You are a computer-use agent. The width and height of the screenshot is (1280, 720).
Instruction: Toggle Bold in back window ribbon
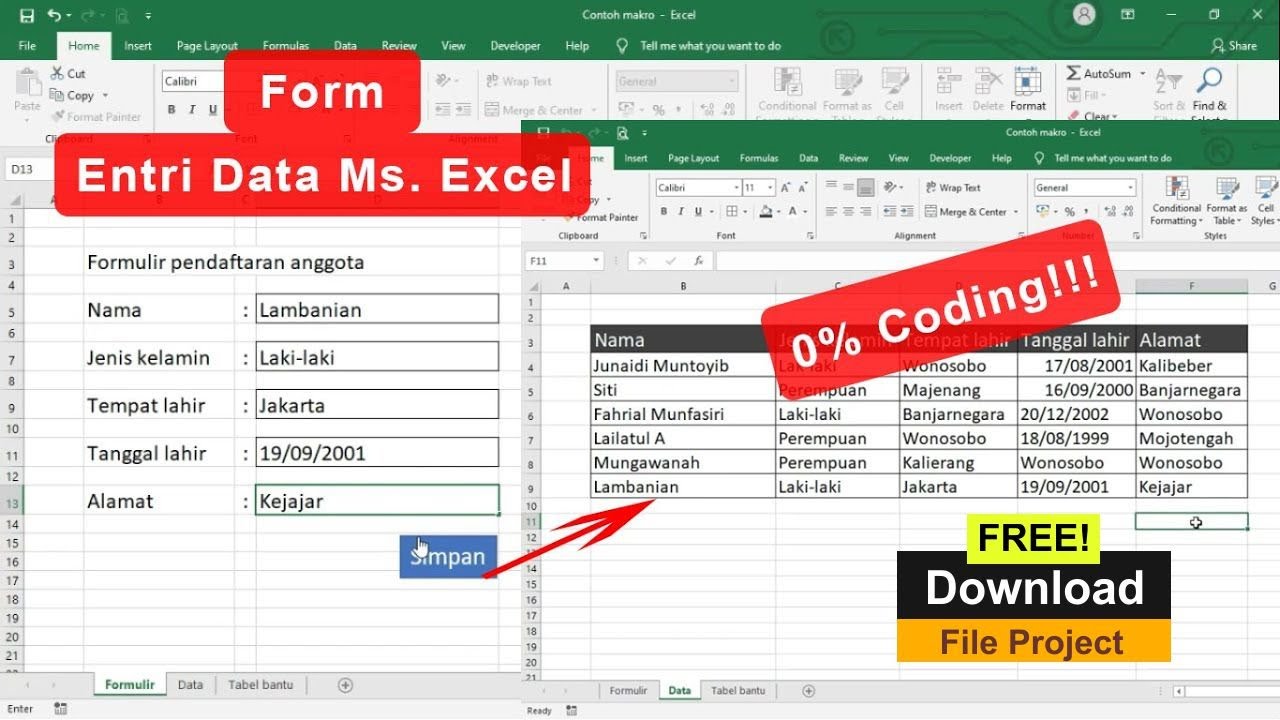[x=171, y=110]
